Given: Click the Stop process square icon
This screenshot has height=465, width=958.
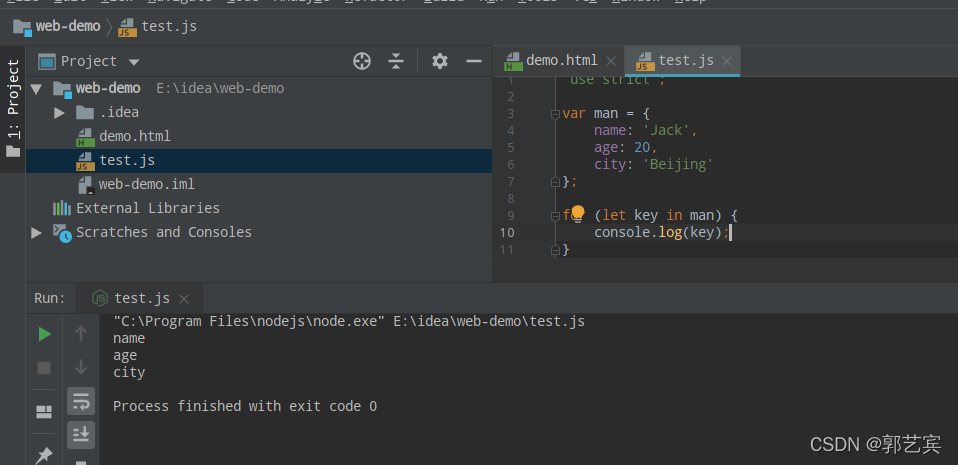Looking at the screenshot, I should click(x=44, y=368).
